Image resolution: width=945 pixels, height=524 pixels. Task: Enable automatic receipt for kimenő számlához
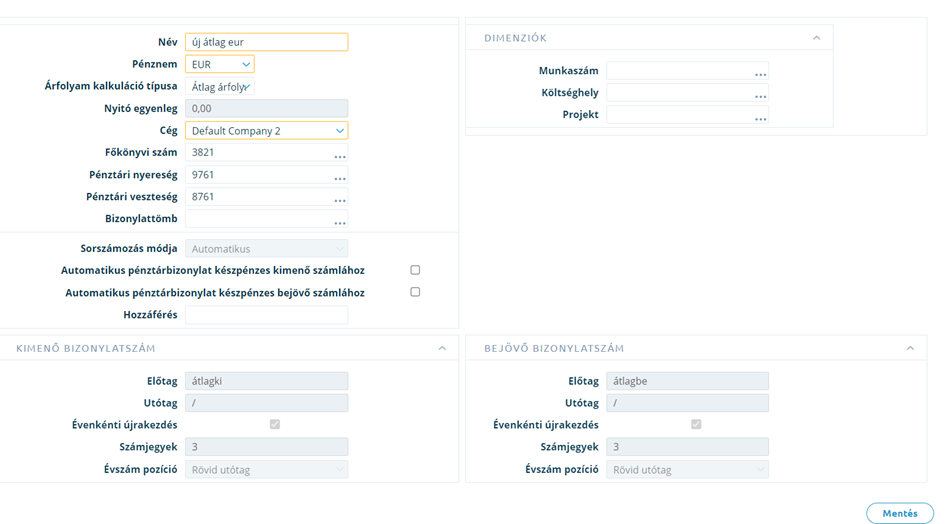tap(415, 270)
